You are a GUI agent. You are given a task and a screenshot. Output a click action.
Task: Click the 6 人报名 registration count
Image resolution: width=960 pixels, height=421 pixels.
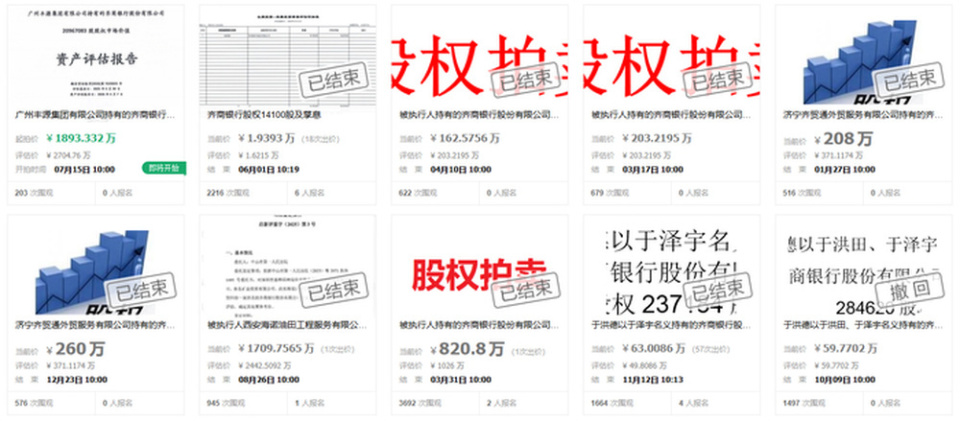[310, 193]
